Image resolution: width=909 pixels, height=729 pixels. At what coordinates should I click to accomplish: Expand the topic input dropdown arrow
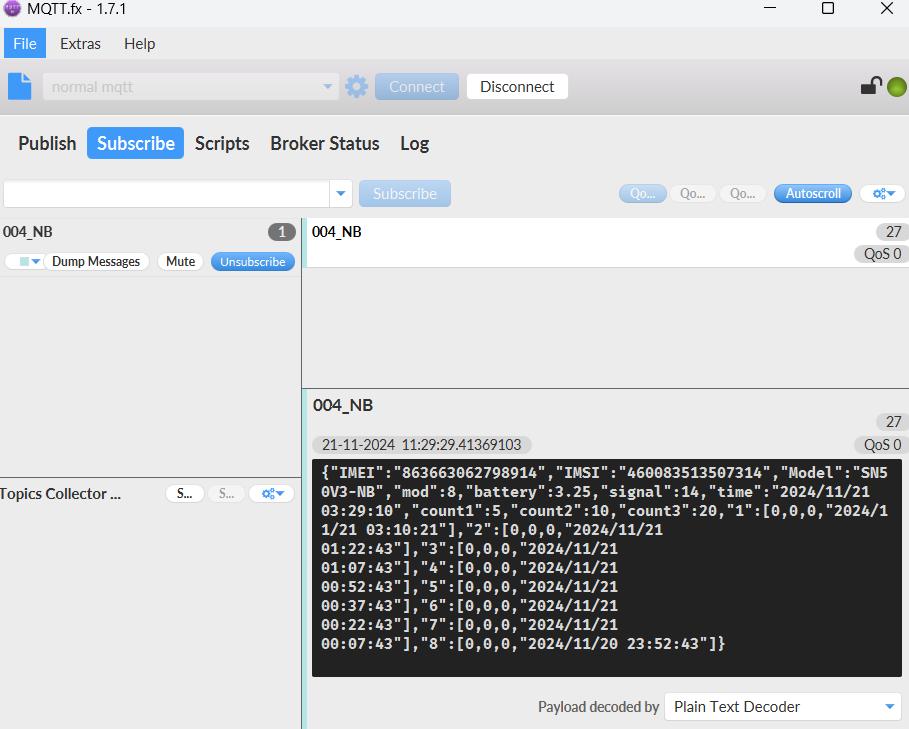[x=341, y=194]
